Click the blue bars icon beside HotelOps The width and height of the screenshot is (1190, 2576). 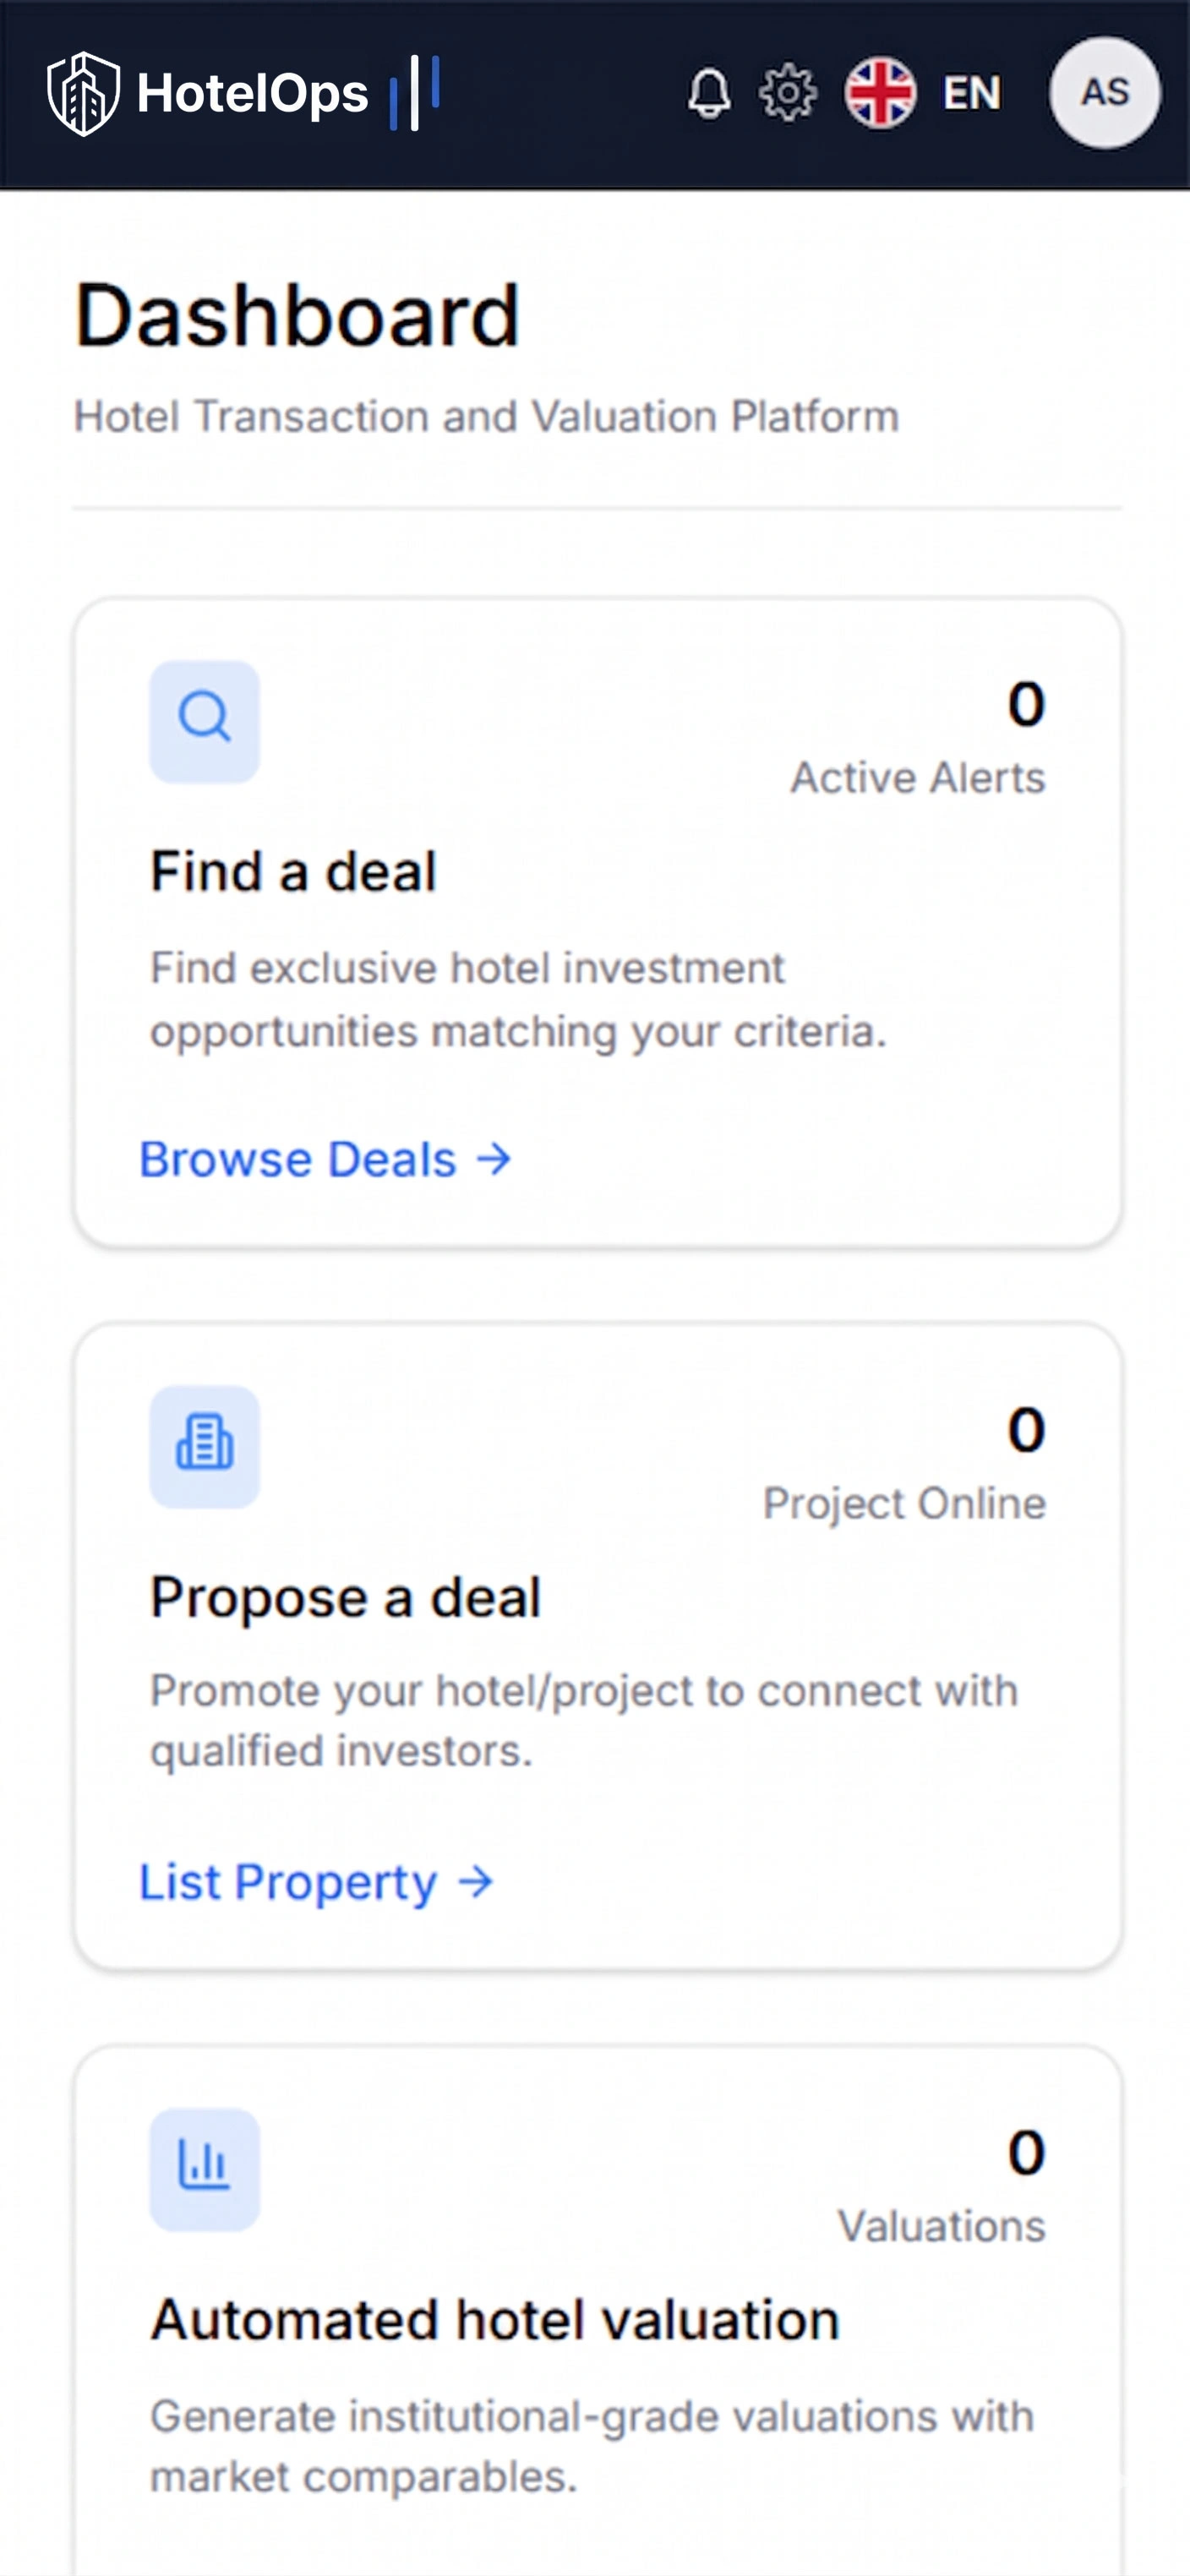[415, 92]
